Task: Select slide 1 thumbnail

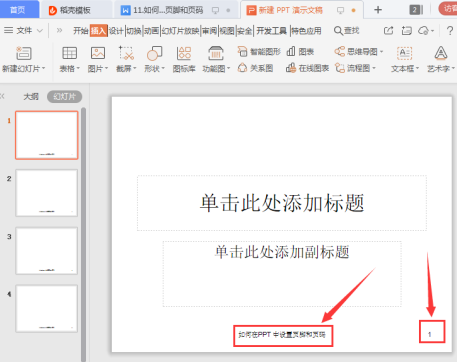Action: [x=47, y=135]
